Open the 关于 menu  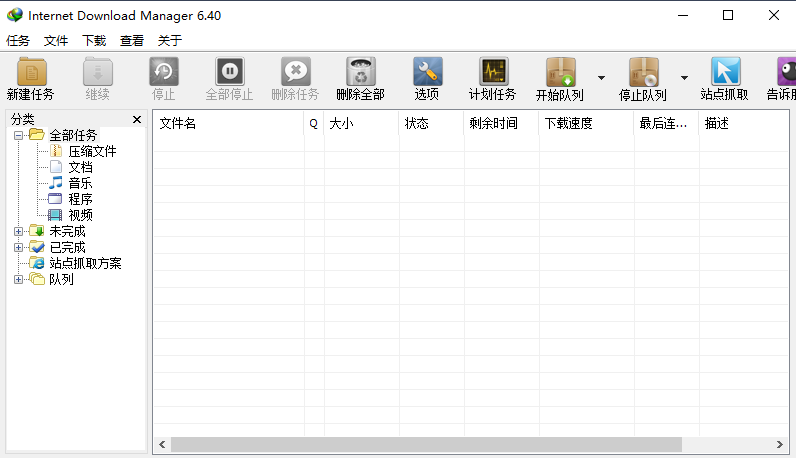click(x=170, y=41)
